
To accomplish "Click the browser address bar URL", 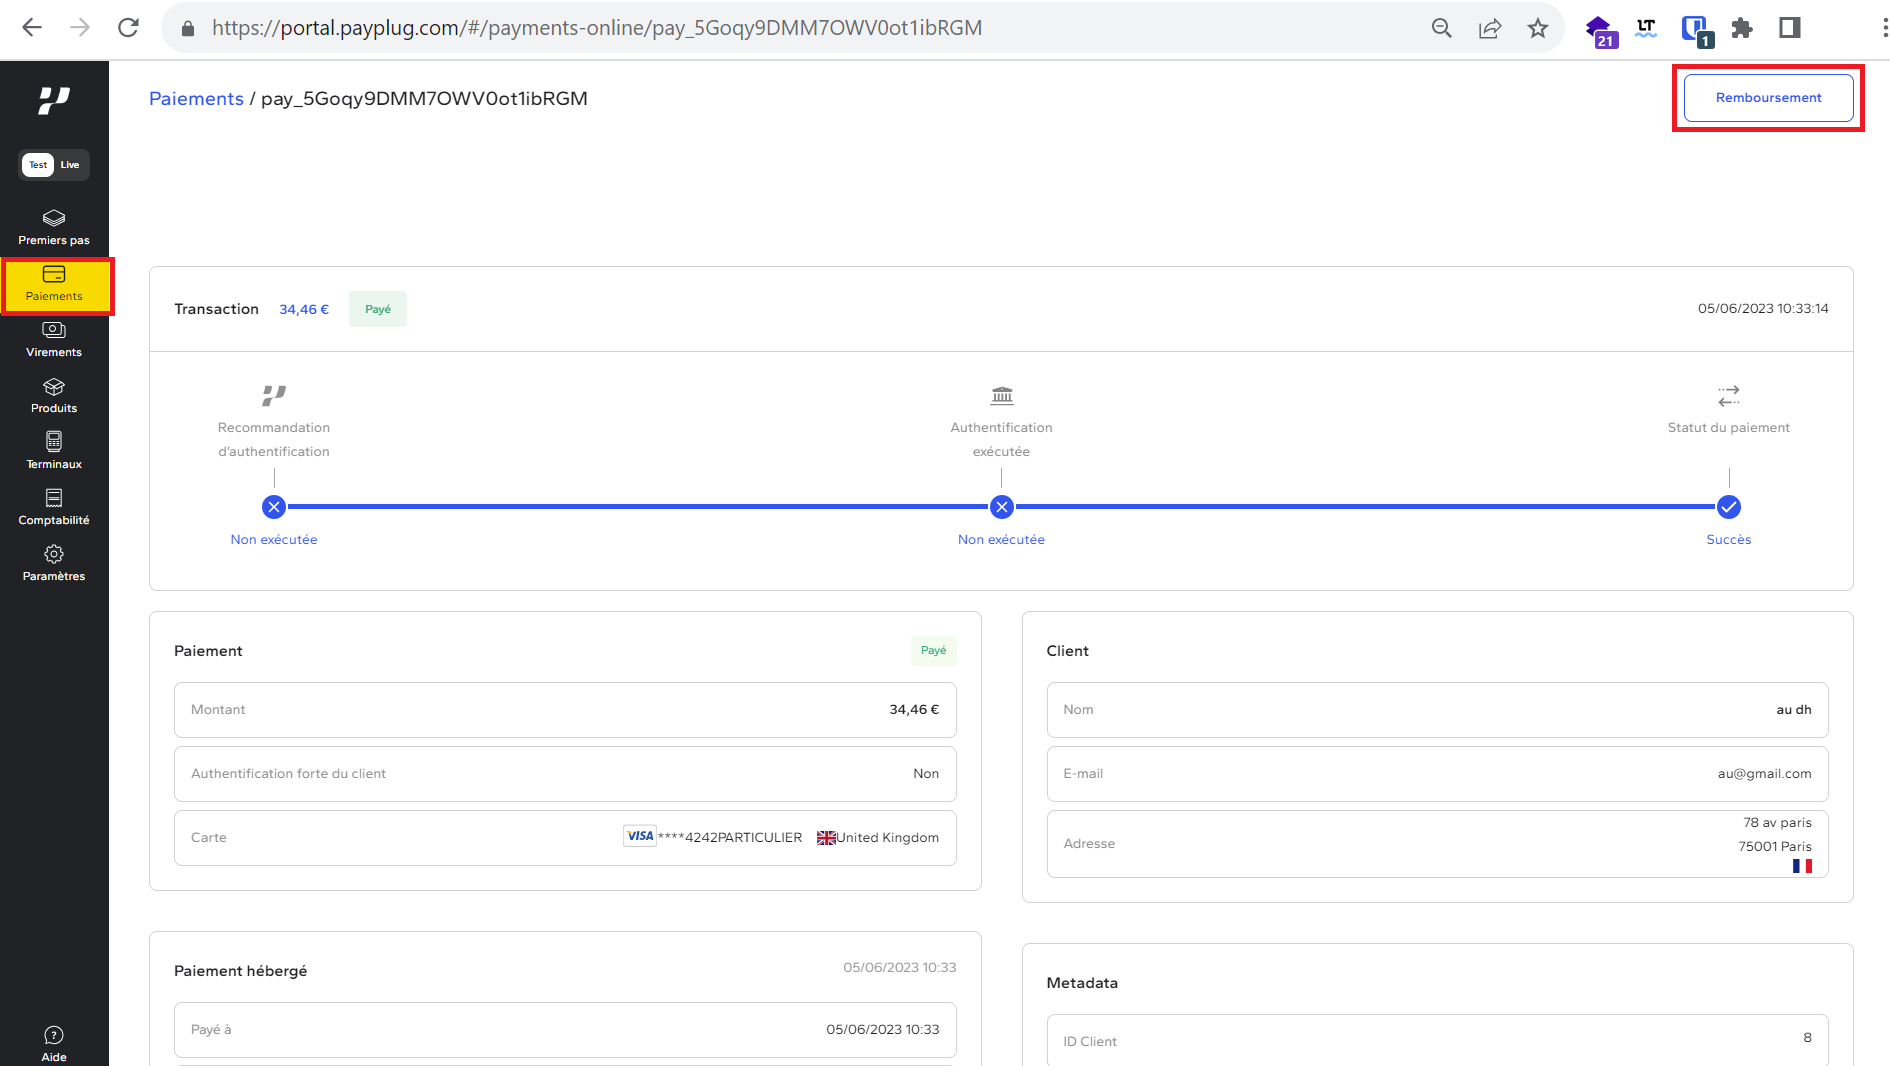I will (596, 28).
